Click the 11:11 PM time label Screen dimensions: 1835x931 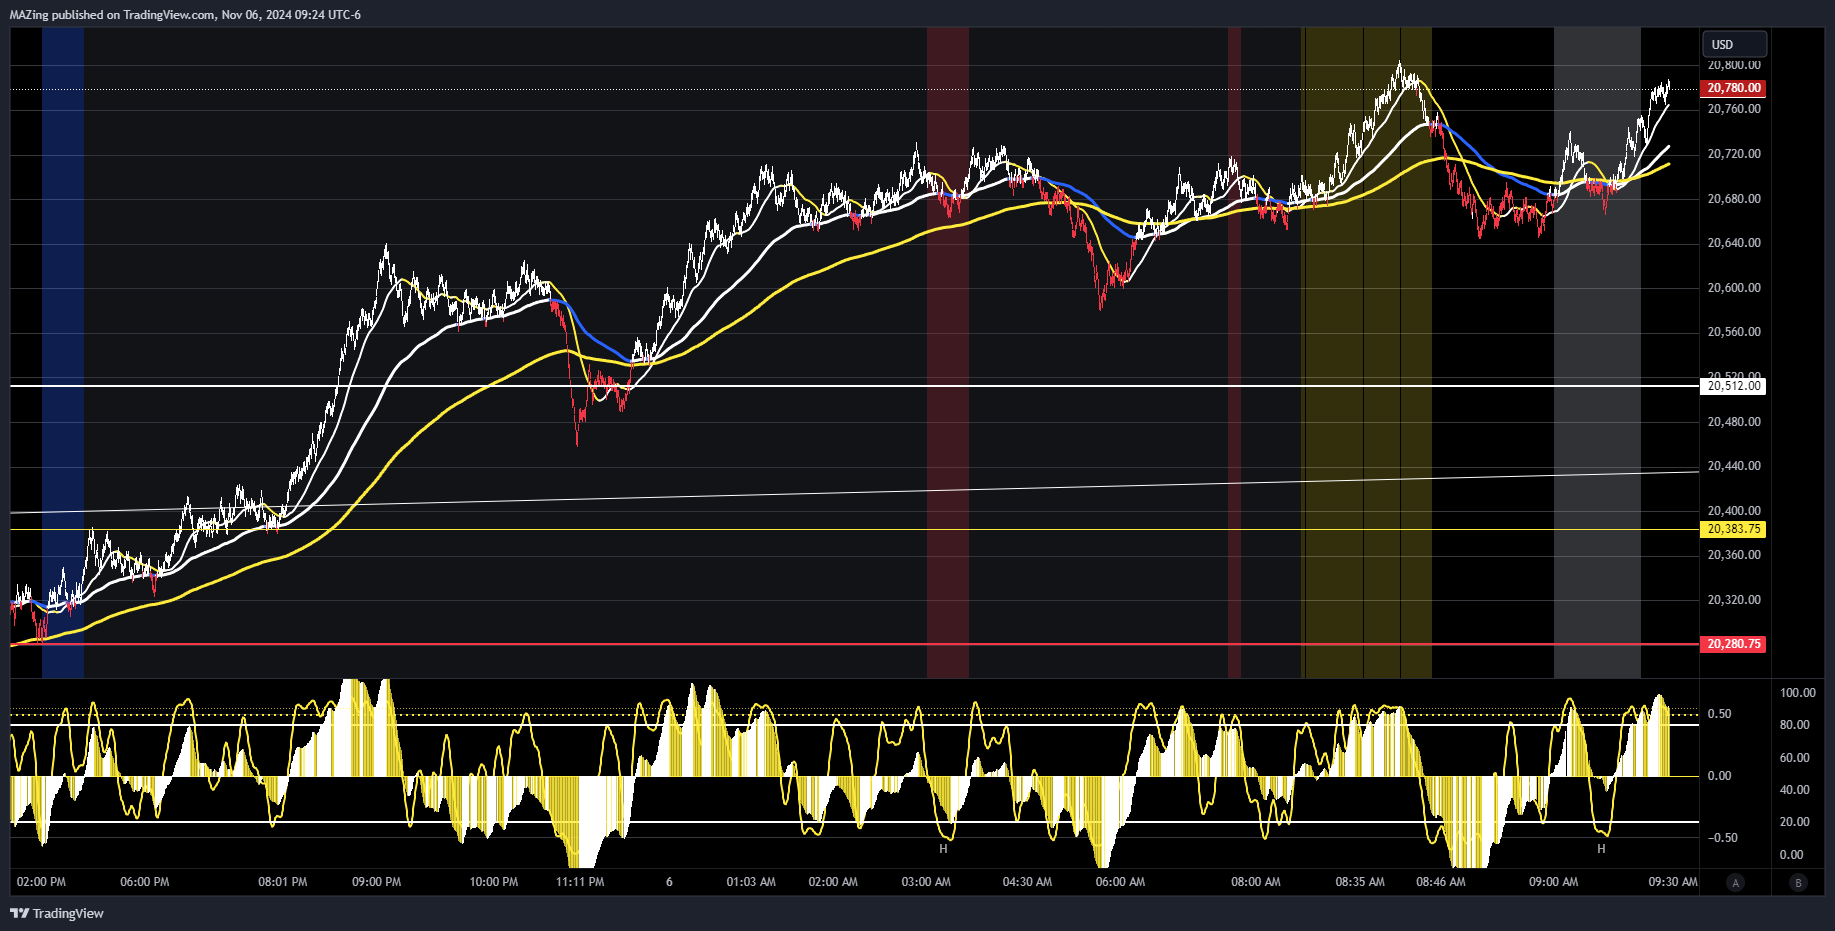coord(580,882)
